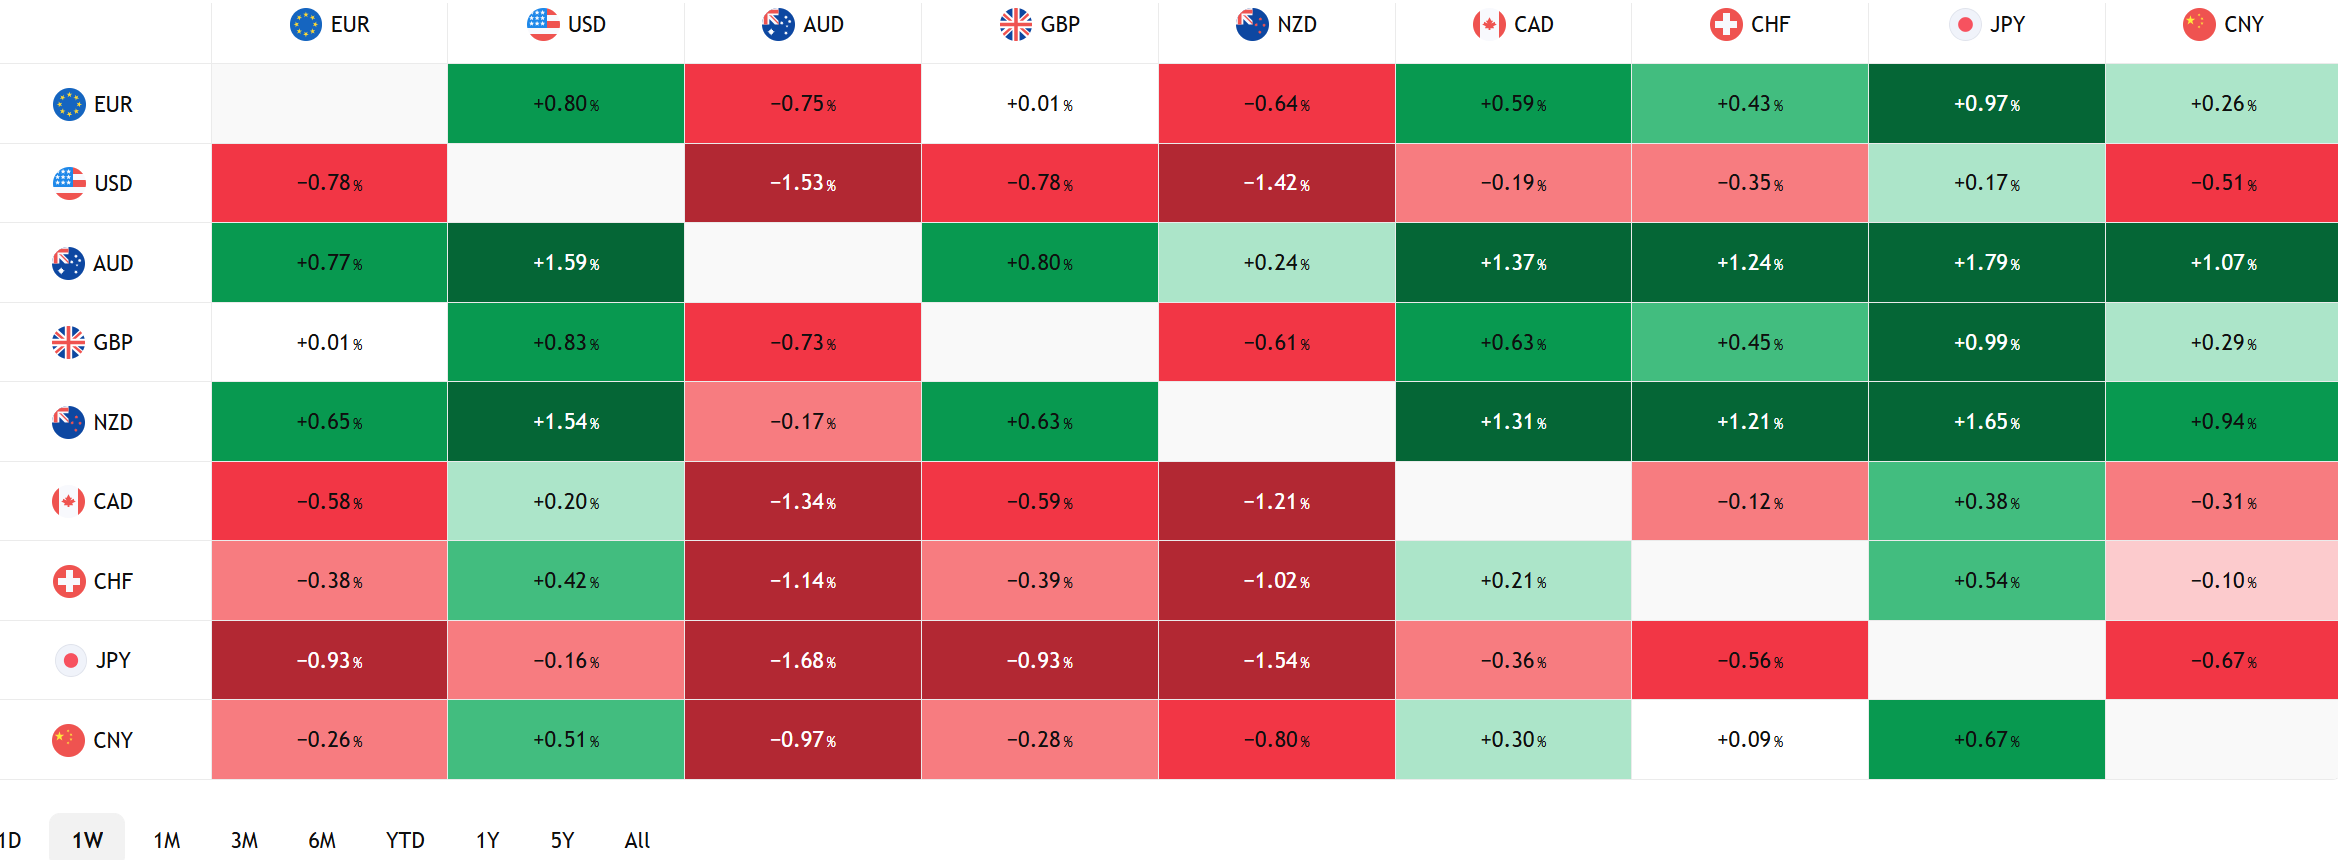Switch to the 1M timeframe tab
The height and width of the screenshot is (860, 2338).
click(x=167, y=840)
